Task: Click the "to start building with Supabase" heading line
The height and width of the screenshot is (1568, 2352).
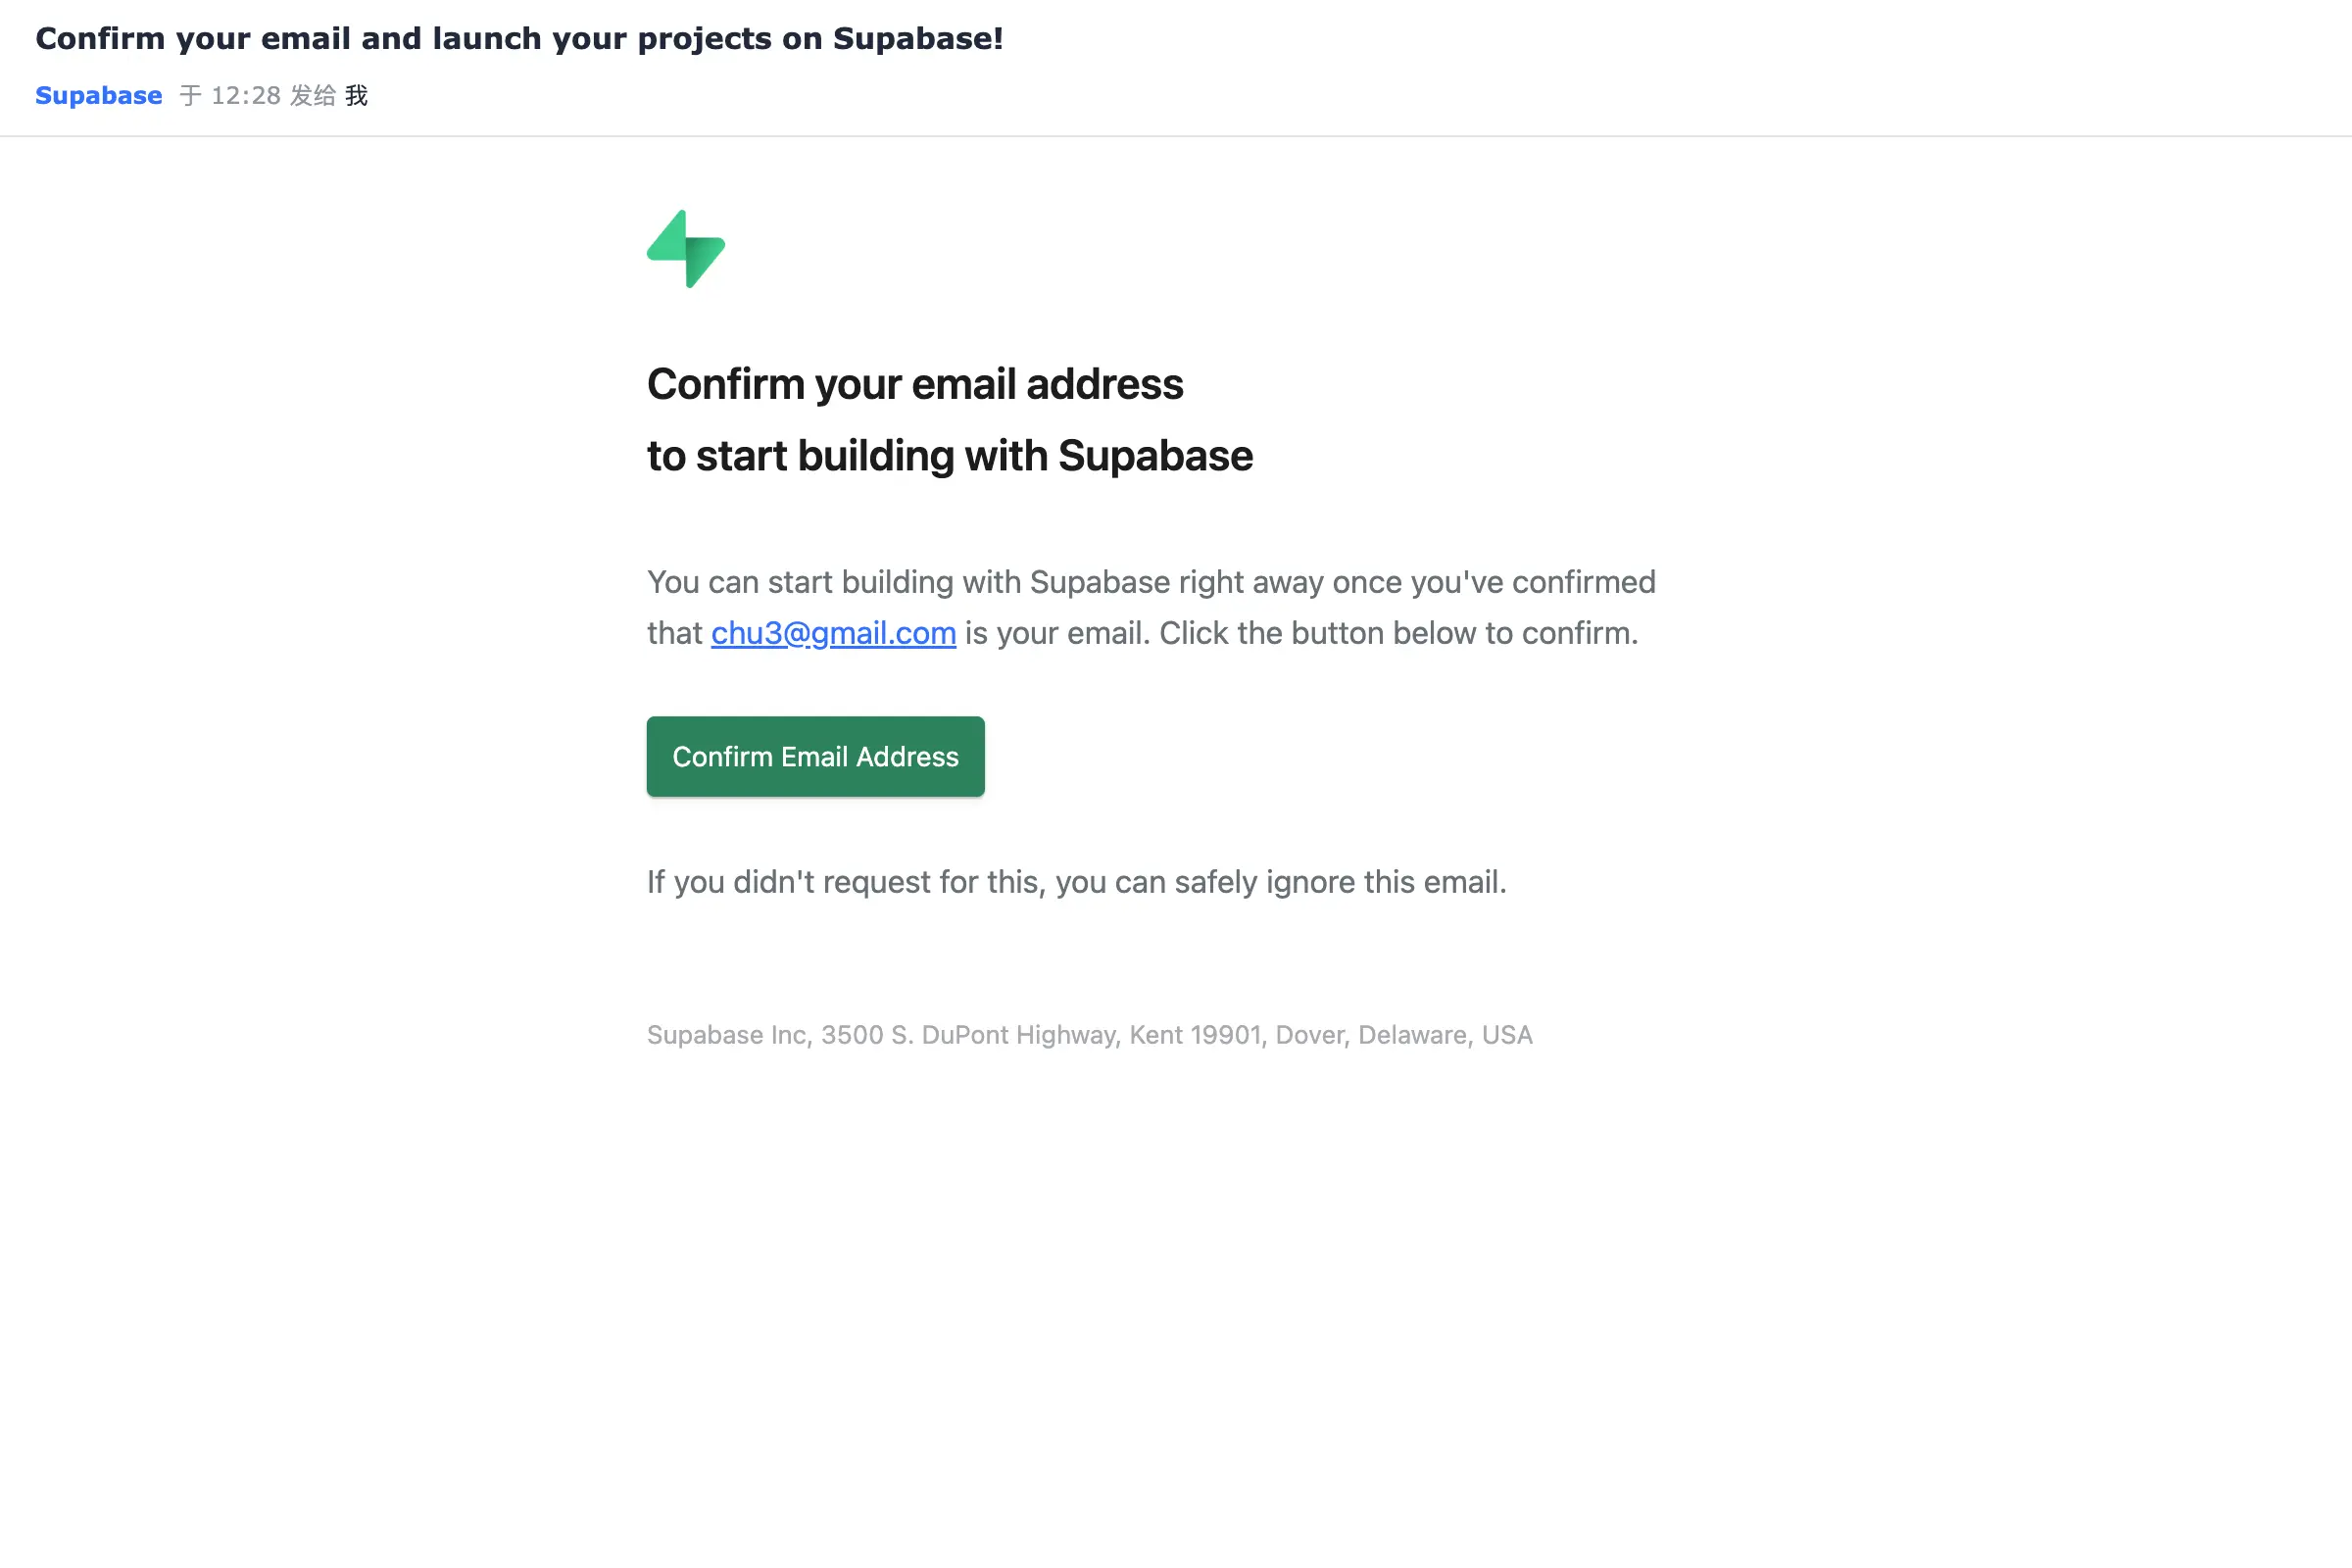Action: point(949,456)
